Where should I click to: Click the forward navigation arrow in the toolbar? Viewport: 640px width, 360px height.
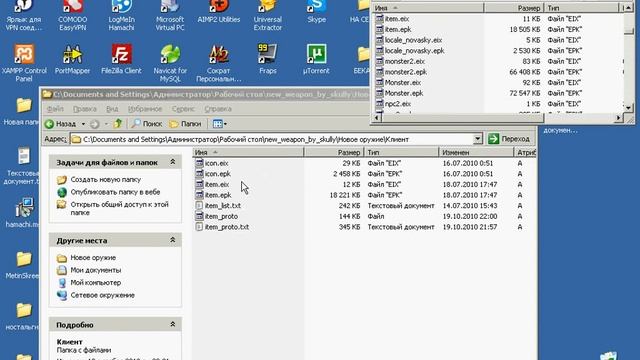pyautogui.click(x=95, y=124)
